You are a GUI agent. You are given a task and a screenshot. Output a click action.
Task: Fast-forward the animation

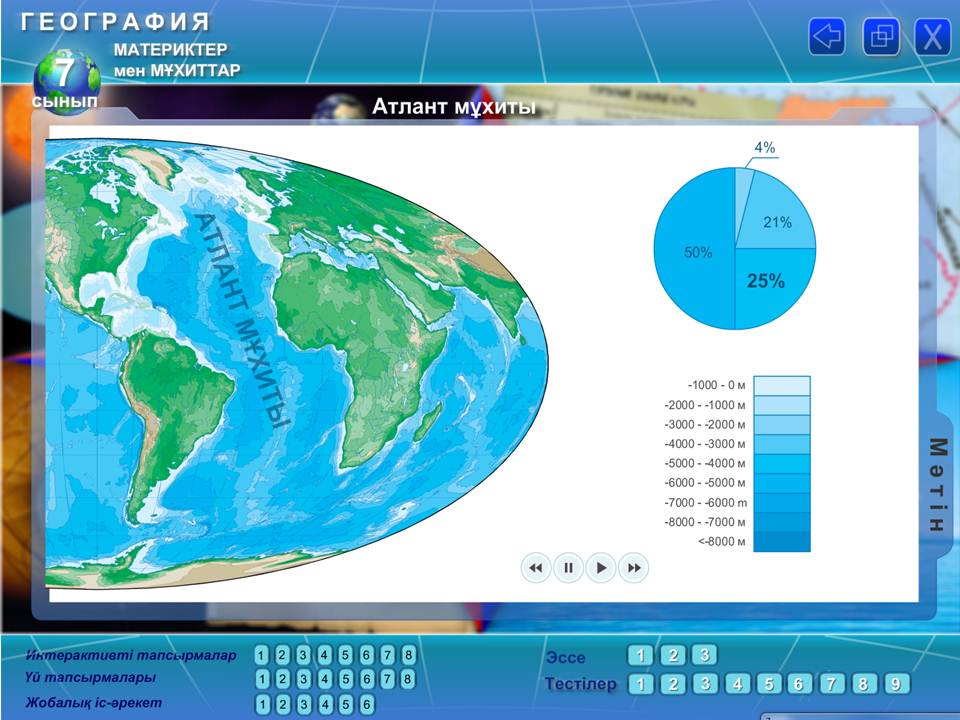[x=634, y=568]
